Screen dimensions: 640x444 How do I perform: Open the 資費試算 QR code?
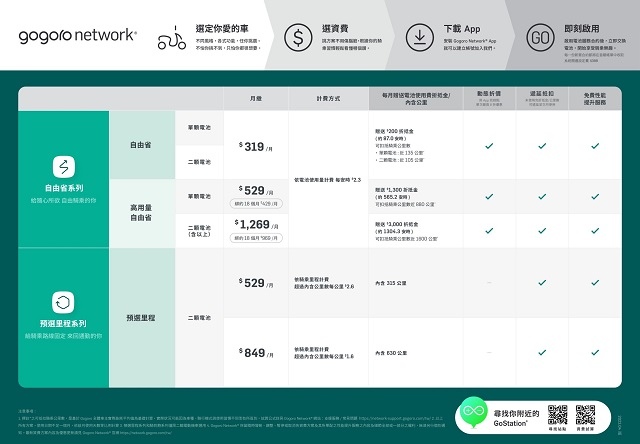(585, 415)
